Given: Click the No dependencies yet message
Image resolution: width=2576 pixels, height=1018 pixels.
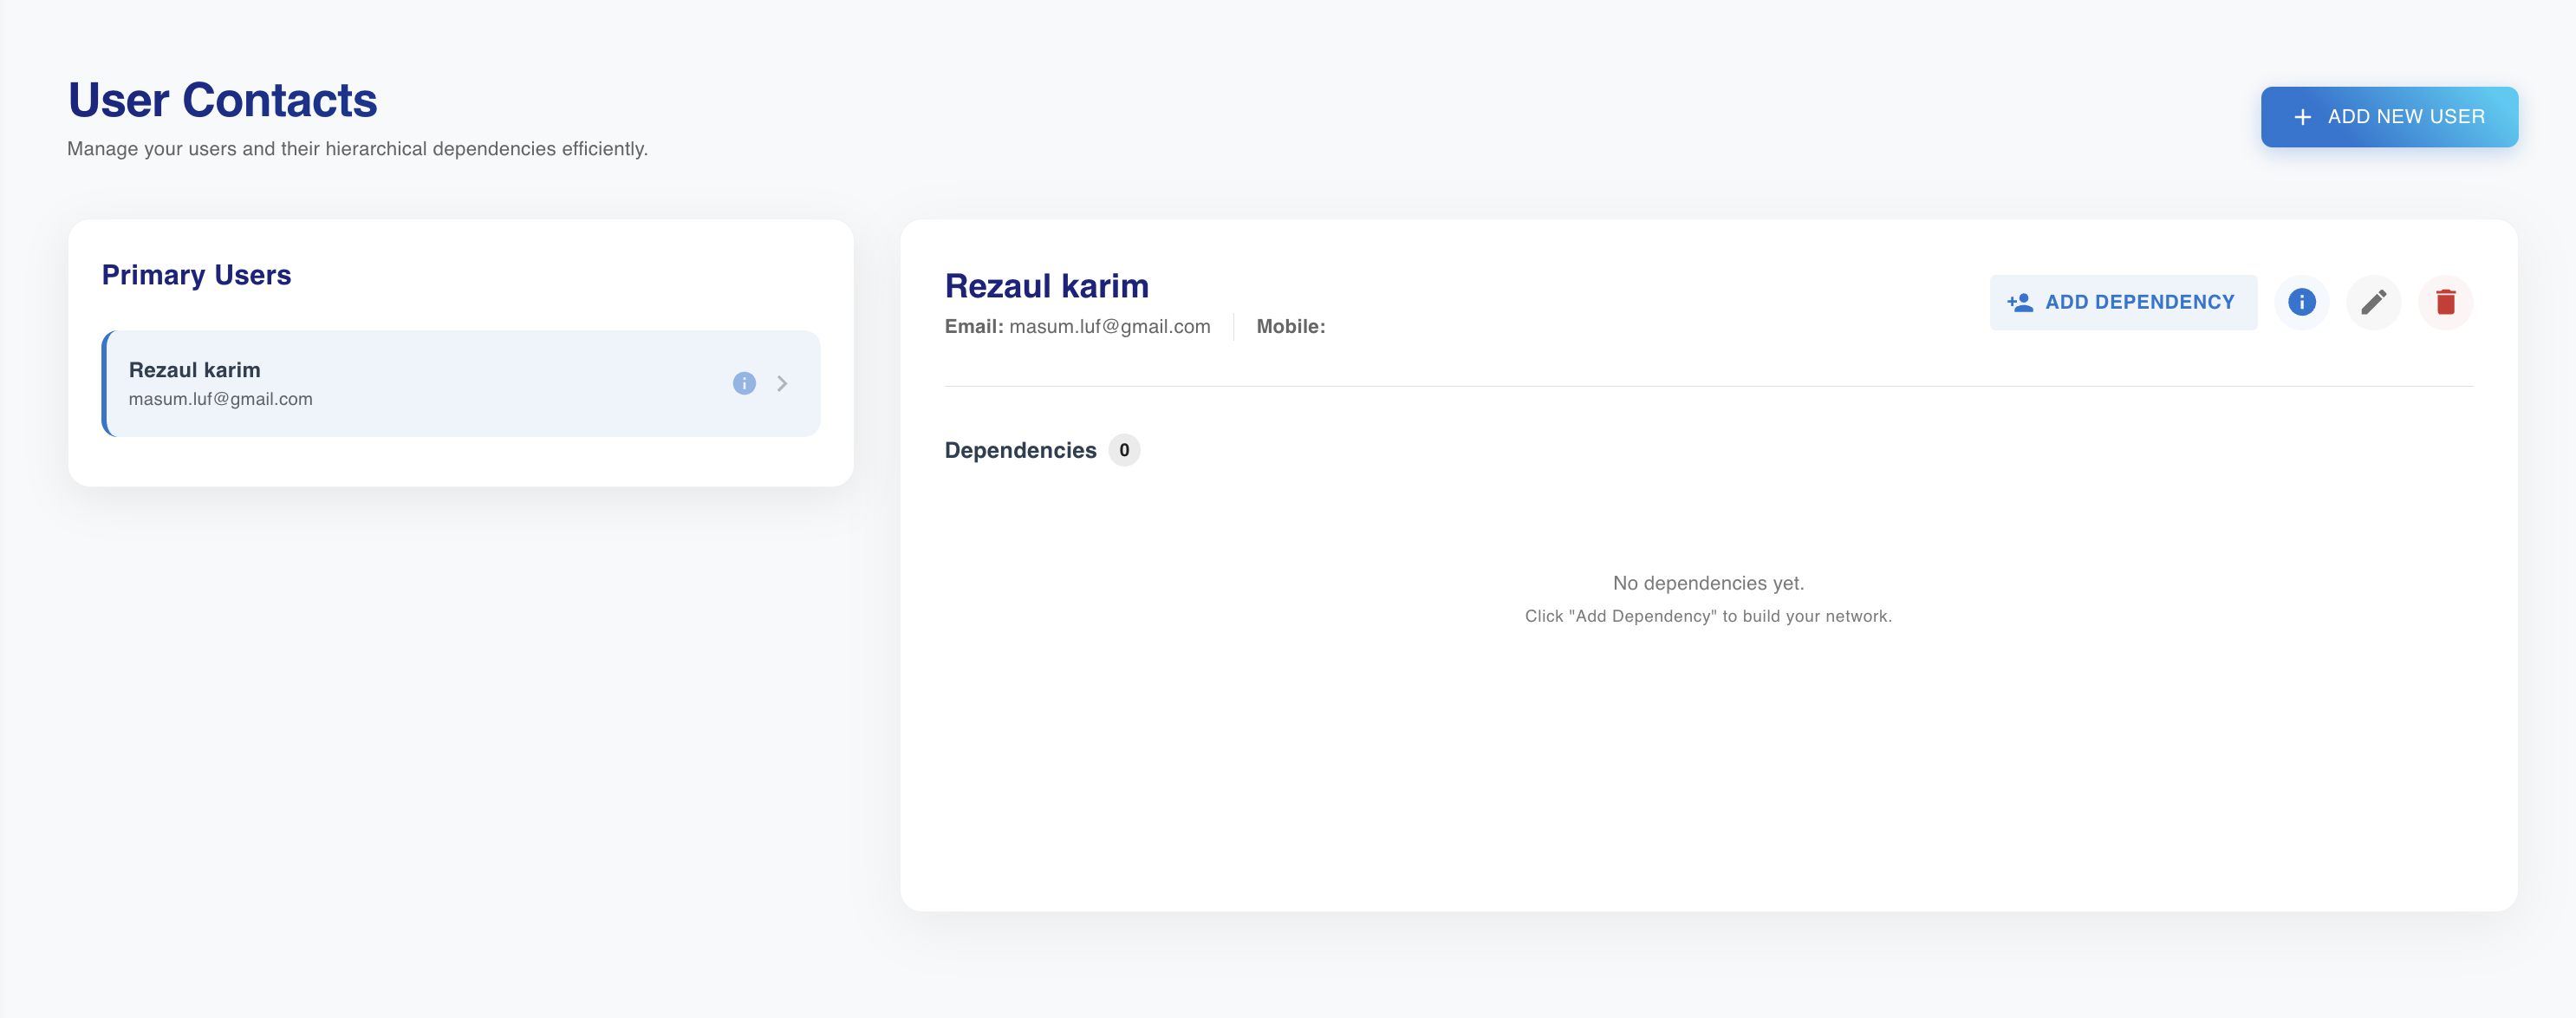Looking at the screenshot, I should pos(1708,582).
